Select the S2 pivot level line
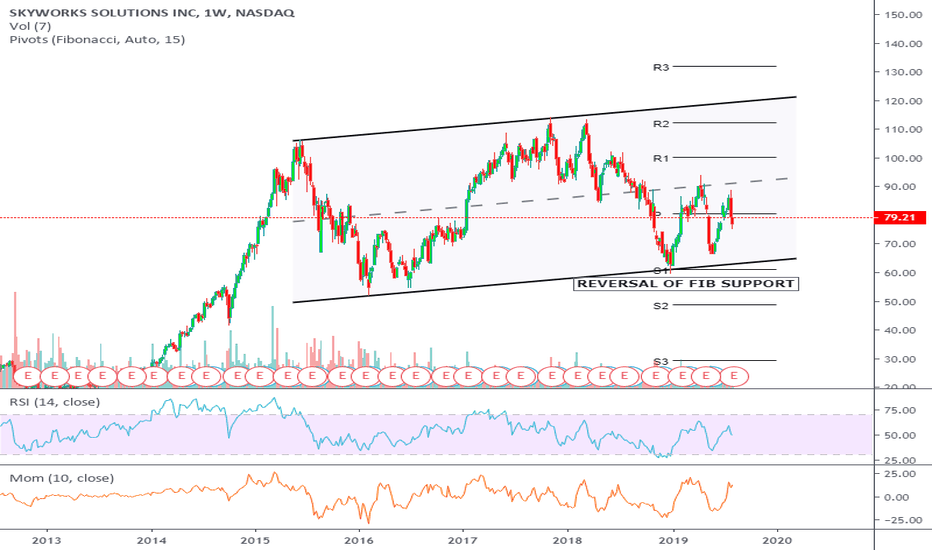 [x=725, y=304]
